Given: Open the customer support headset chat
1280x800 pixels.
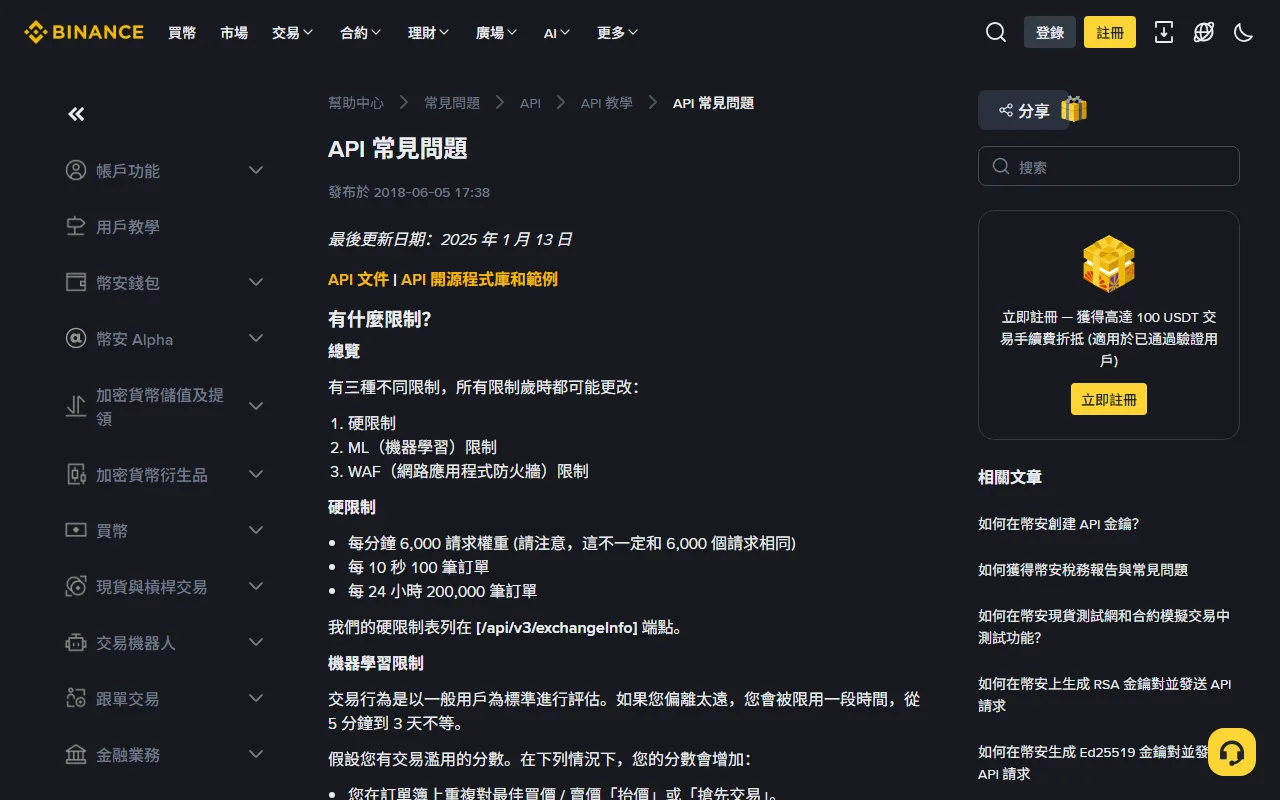Looking at the screenshot, I should (1232, 752).
